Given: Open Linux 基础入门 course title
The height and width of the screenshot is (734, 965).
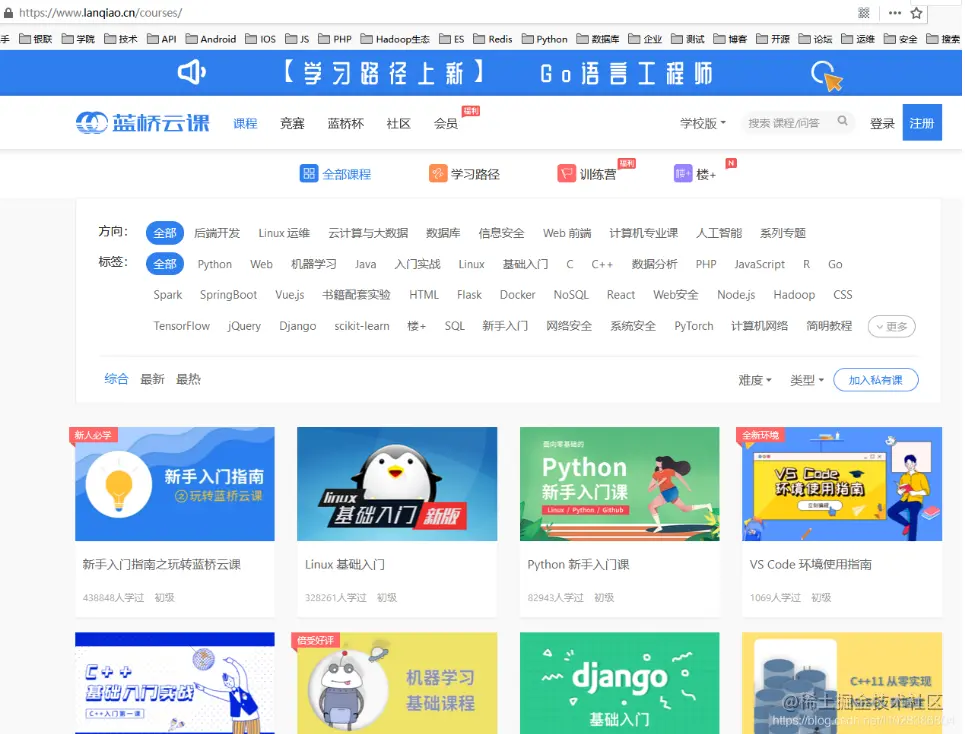Looking at the screenshot, I should (x=345, y=564).
